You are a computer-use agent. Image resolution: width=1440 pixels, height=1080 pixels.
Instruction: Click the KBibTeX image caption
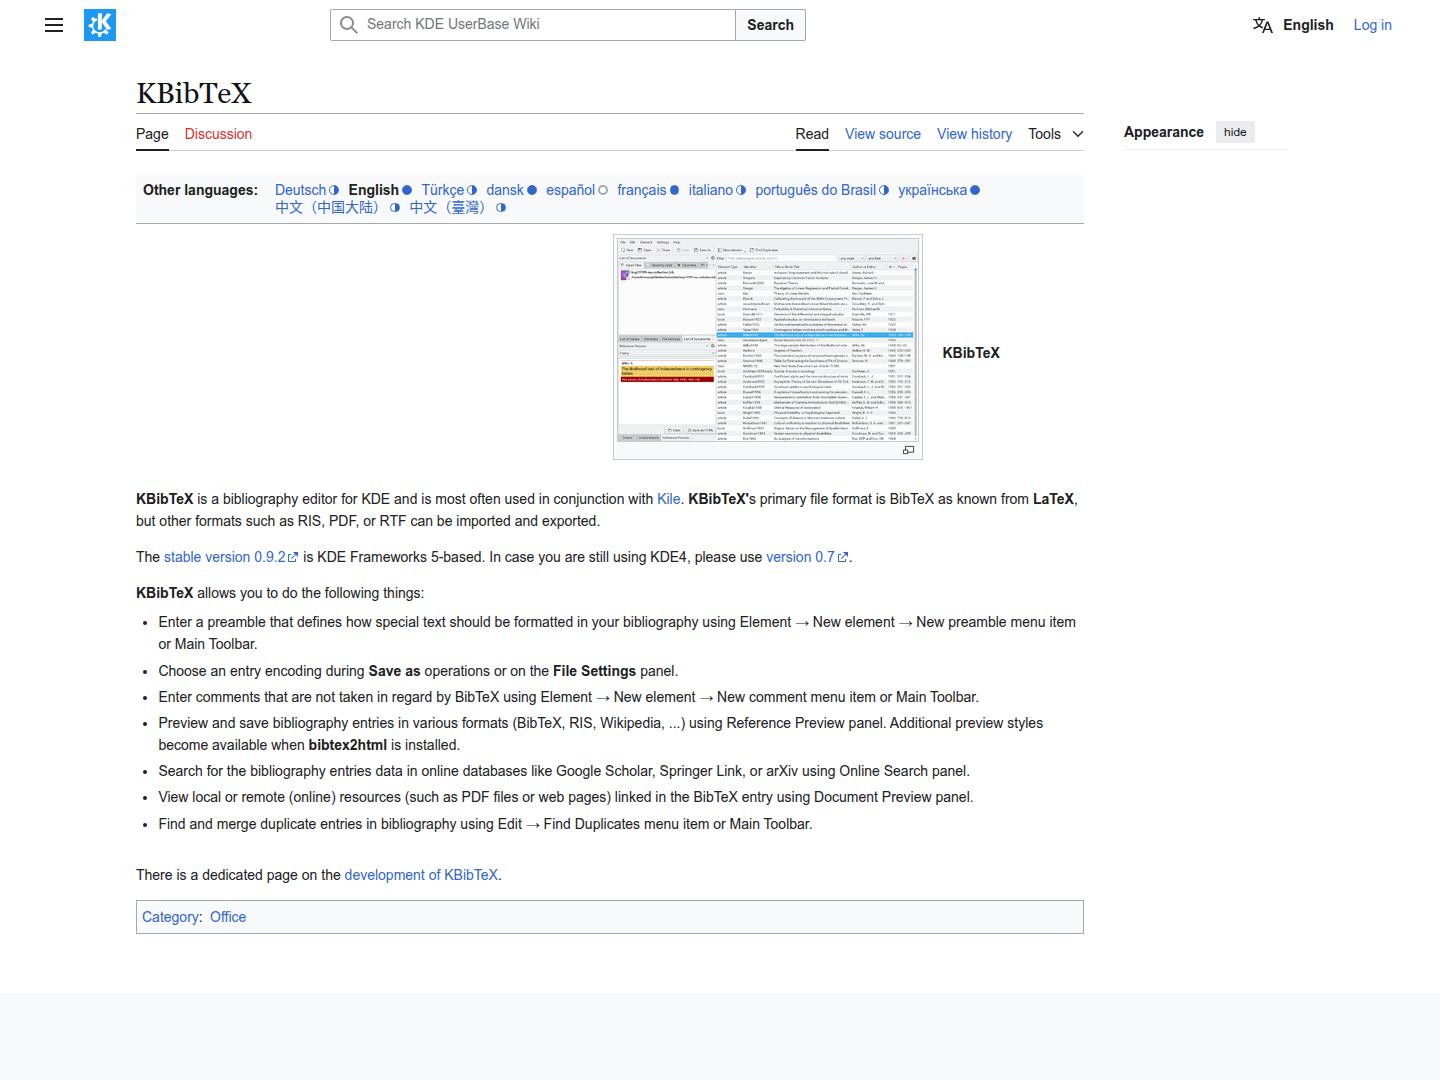971,353
